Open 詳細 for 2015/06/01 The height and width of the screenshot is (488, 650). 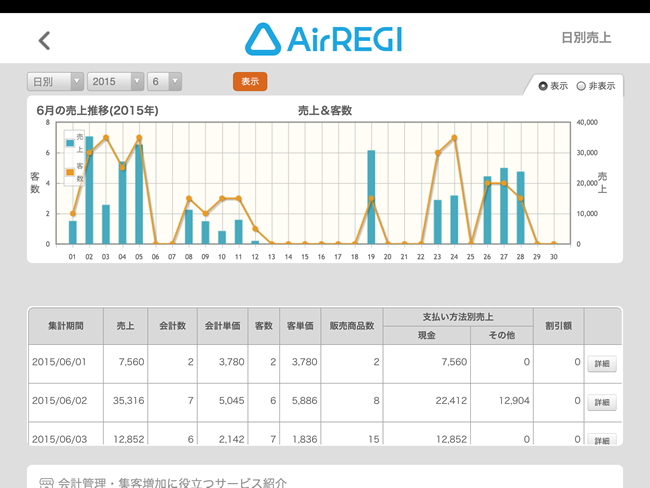(601, 364)
